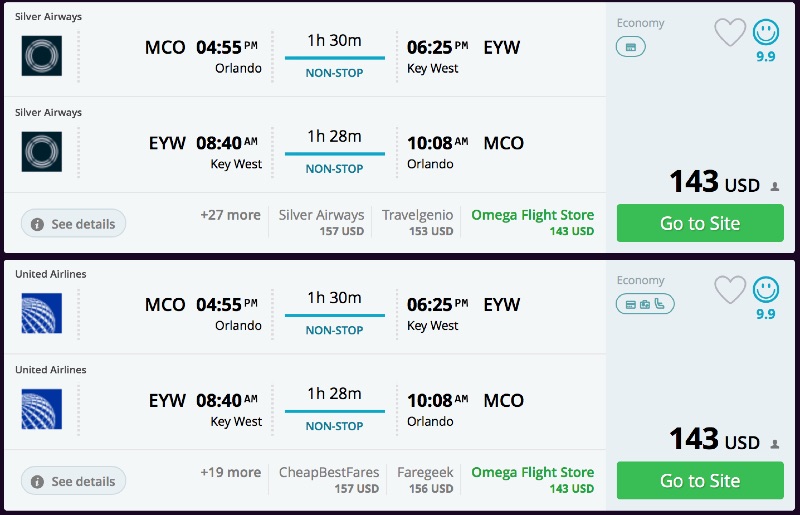Click United Airlines logo on MCO to EYW leg
800x515 pixels.
pyautogui.click(x=42, y=313)
